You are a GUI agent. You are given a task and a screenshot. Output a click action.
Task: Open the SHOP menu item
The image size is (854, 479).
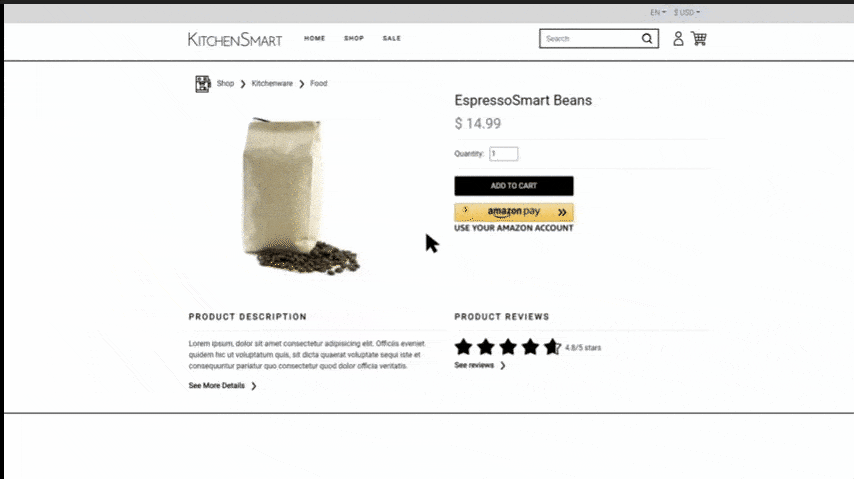(353, 38)
